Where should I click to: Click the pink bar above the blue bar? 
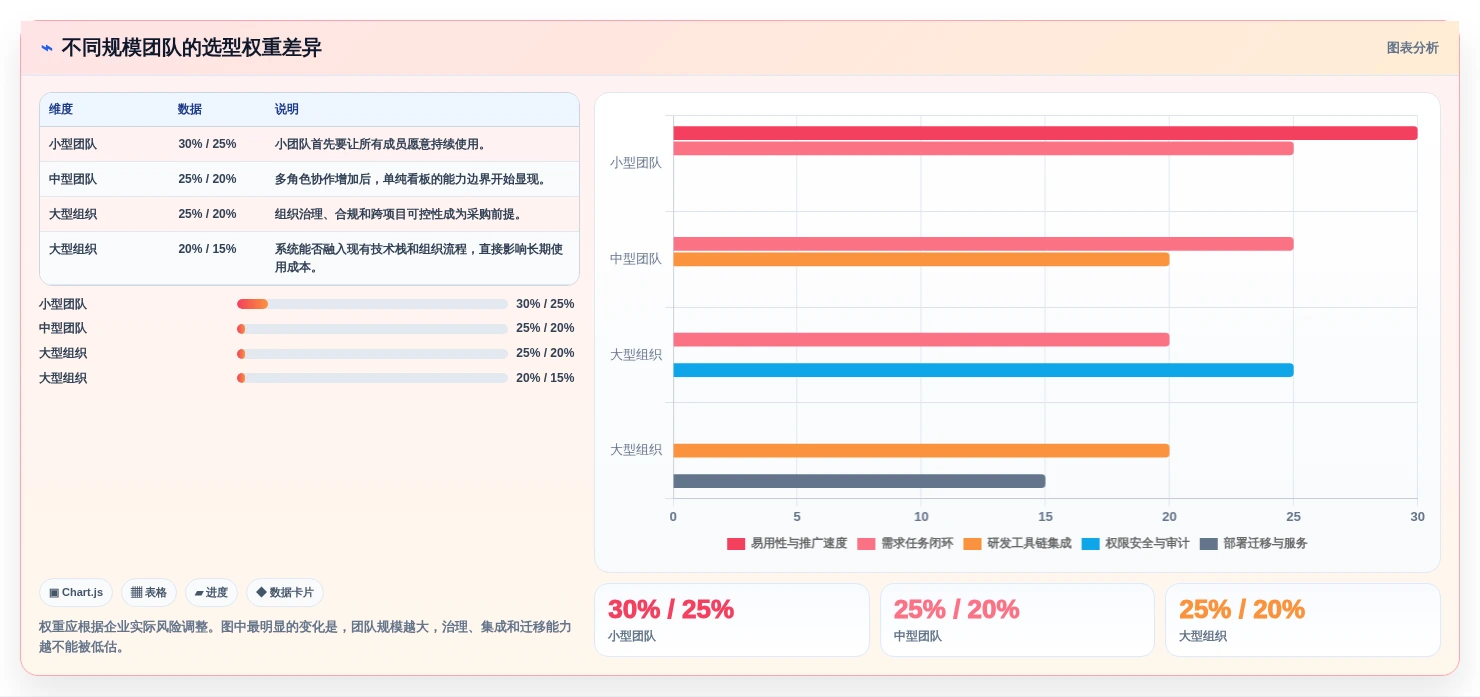click(x=921, y=339)
